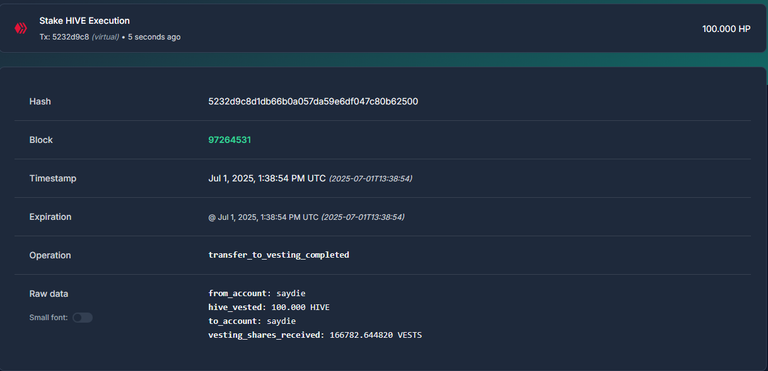
Task: Click the 5 seconds ago timestamp
Action: click(154, 37)
